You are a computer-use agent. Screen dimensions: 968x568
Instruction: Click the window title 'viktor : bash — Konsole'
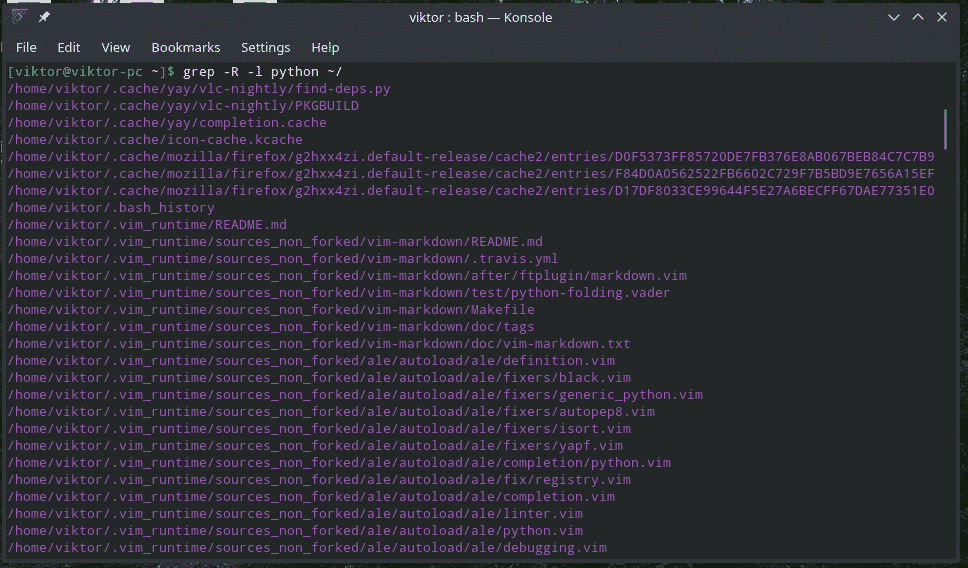pos(480,17)
